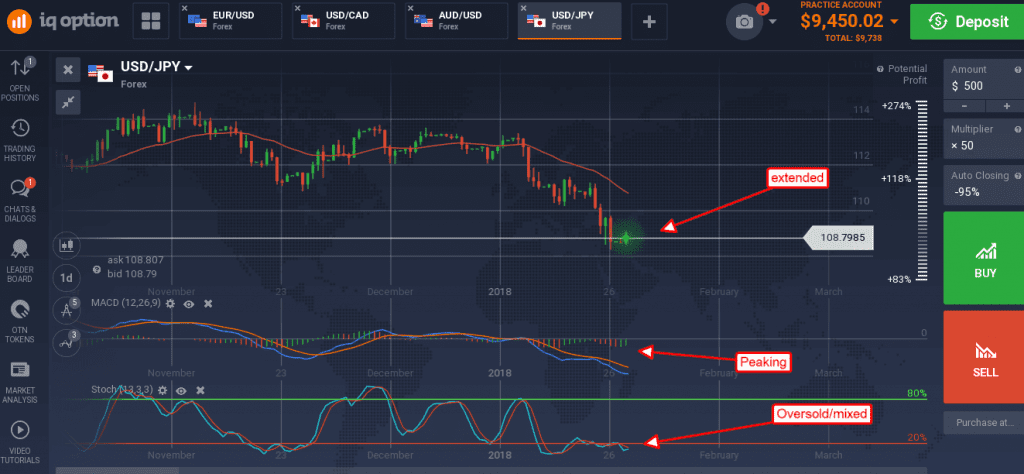Remove the Stoch indicator
Screen dimensions: 1024x474
(x=200, y=390)
